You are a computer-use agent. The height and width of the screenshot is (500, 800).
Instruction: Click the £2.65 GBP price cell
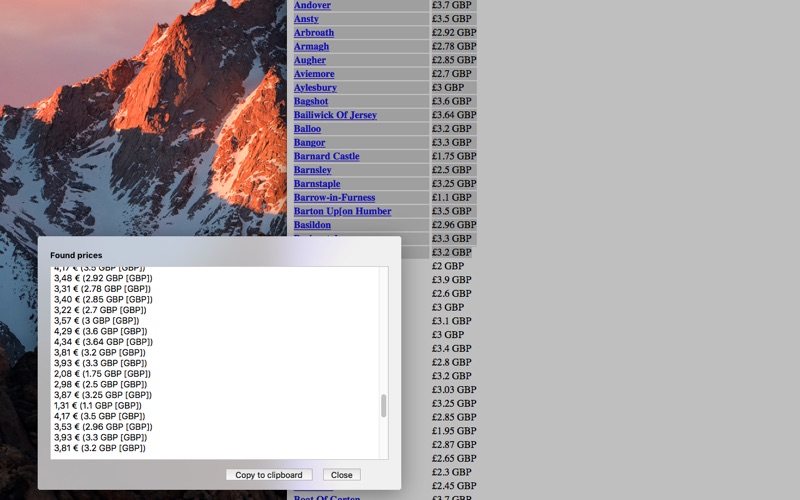pos(454,459)
